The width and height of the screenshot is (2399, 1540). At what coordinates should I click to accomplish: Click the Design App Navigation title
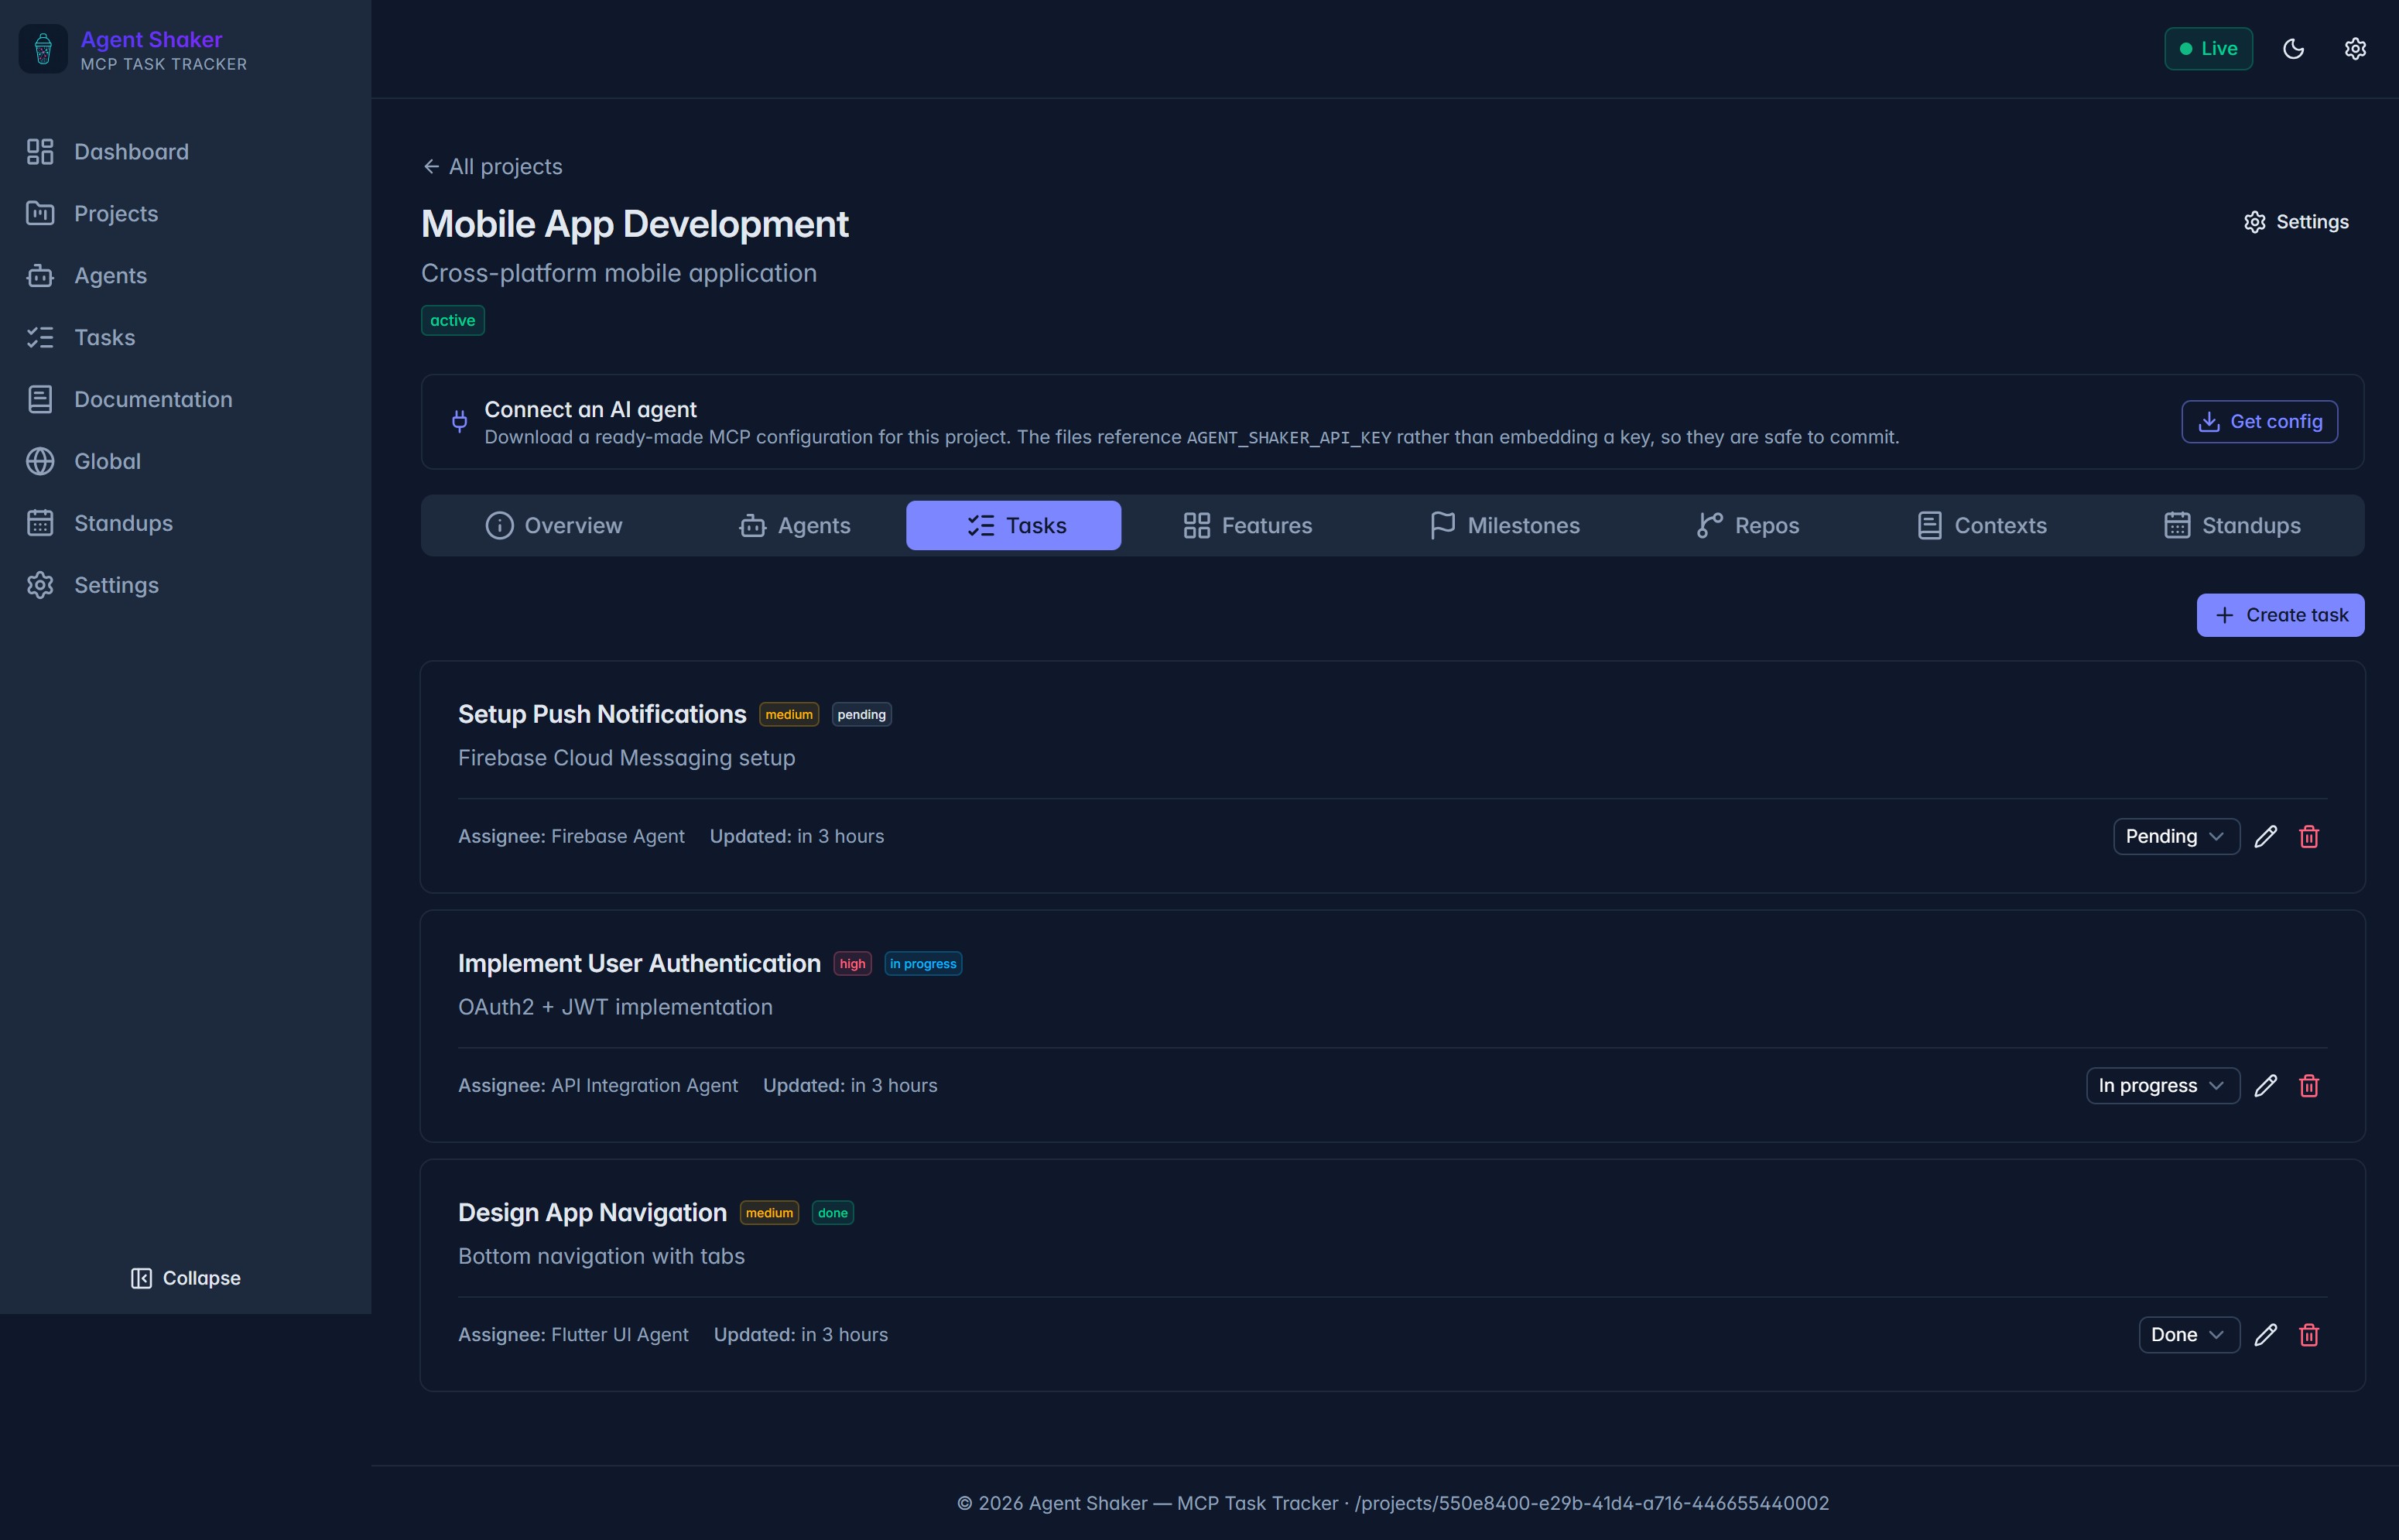tap(592, 1213)
